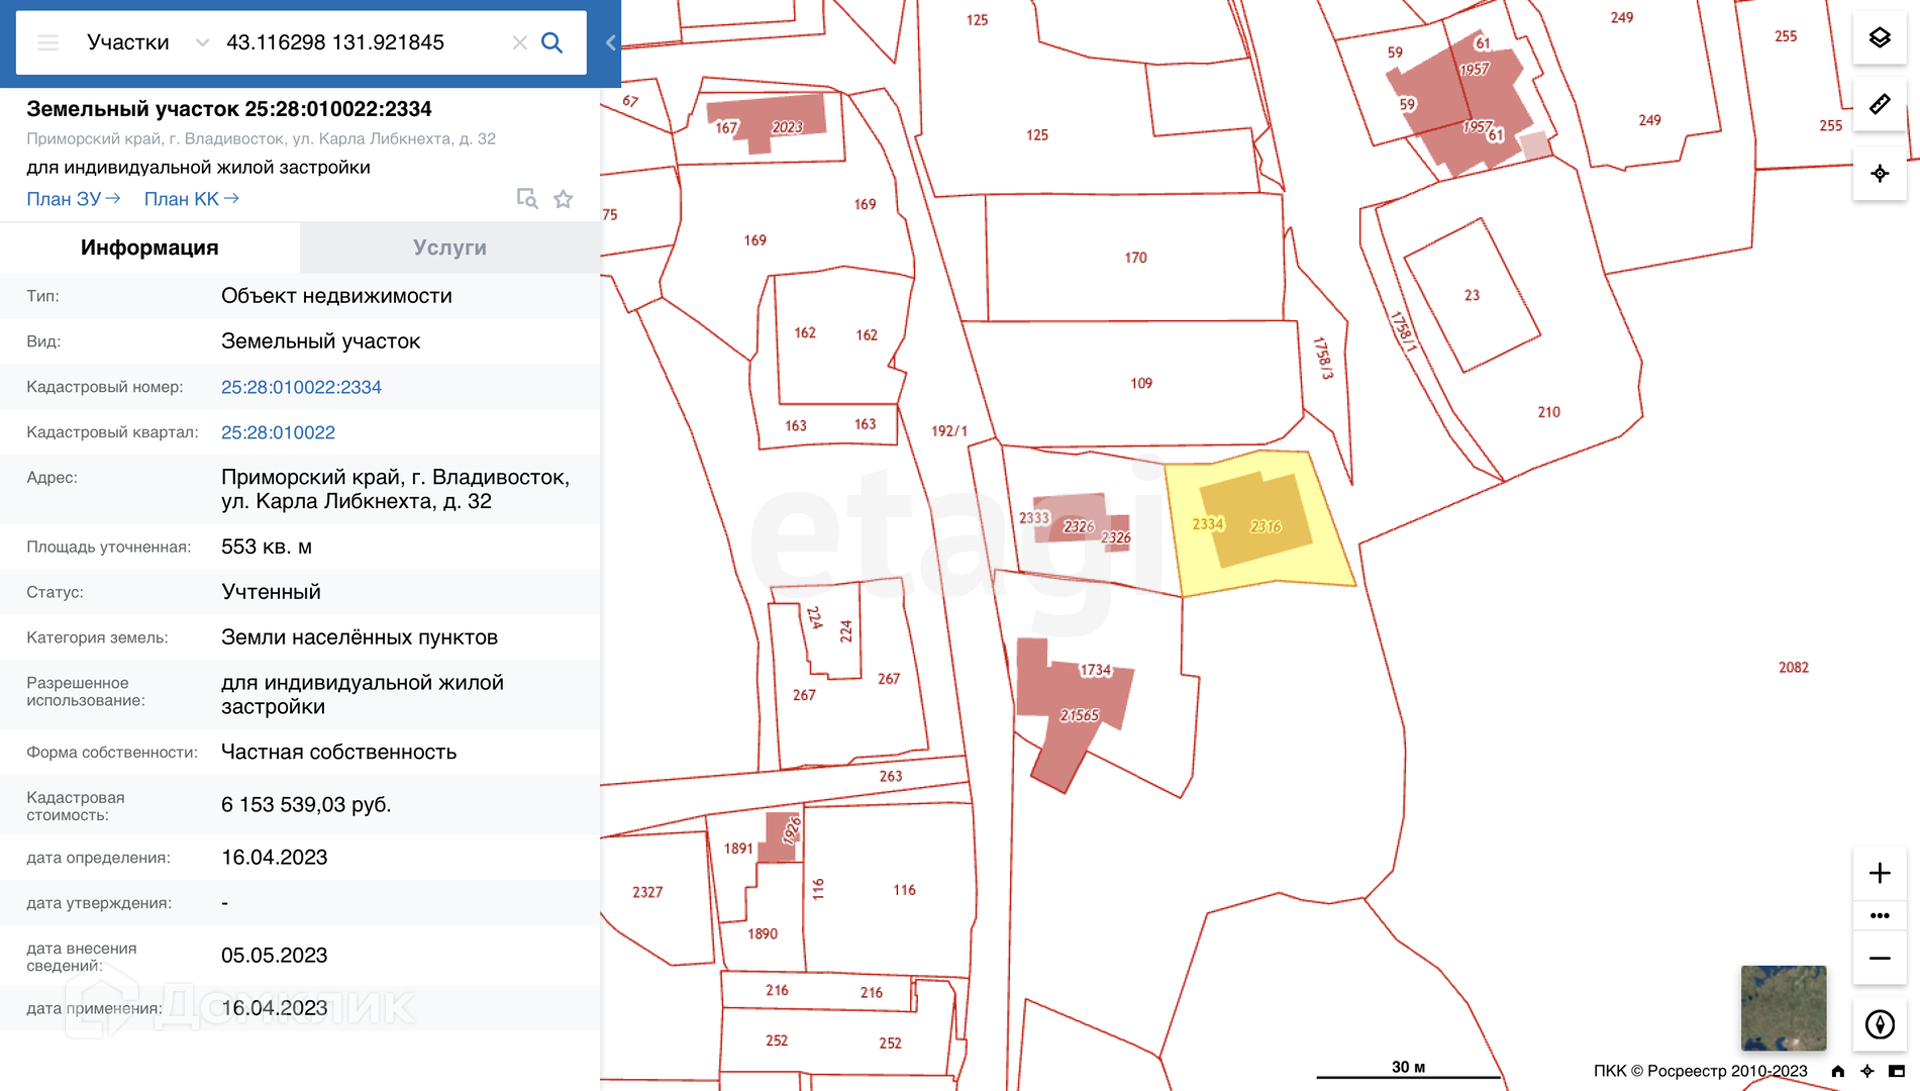The image size is (1920, 1091).
Task: Switch basemap via satellite thumbnail
Action: (1783, 1007)
